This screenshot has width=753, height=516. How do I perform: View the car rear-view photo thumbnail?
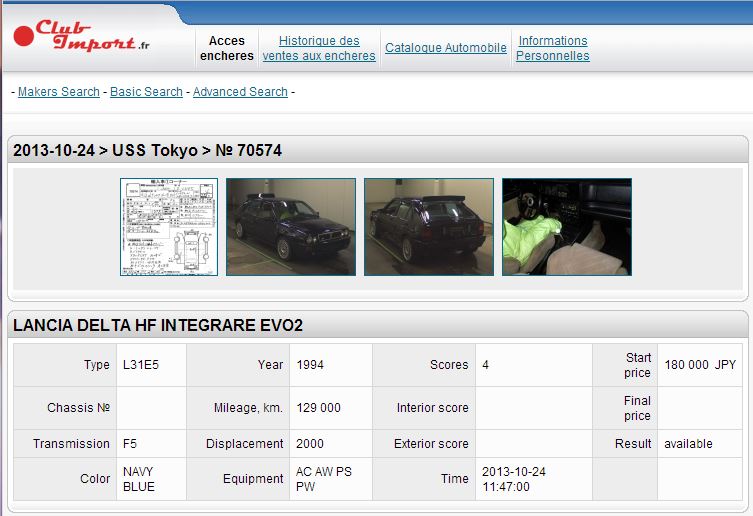click(x=428, y=227)
